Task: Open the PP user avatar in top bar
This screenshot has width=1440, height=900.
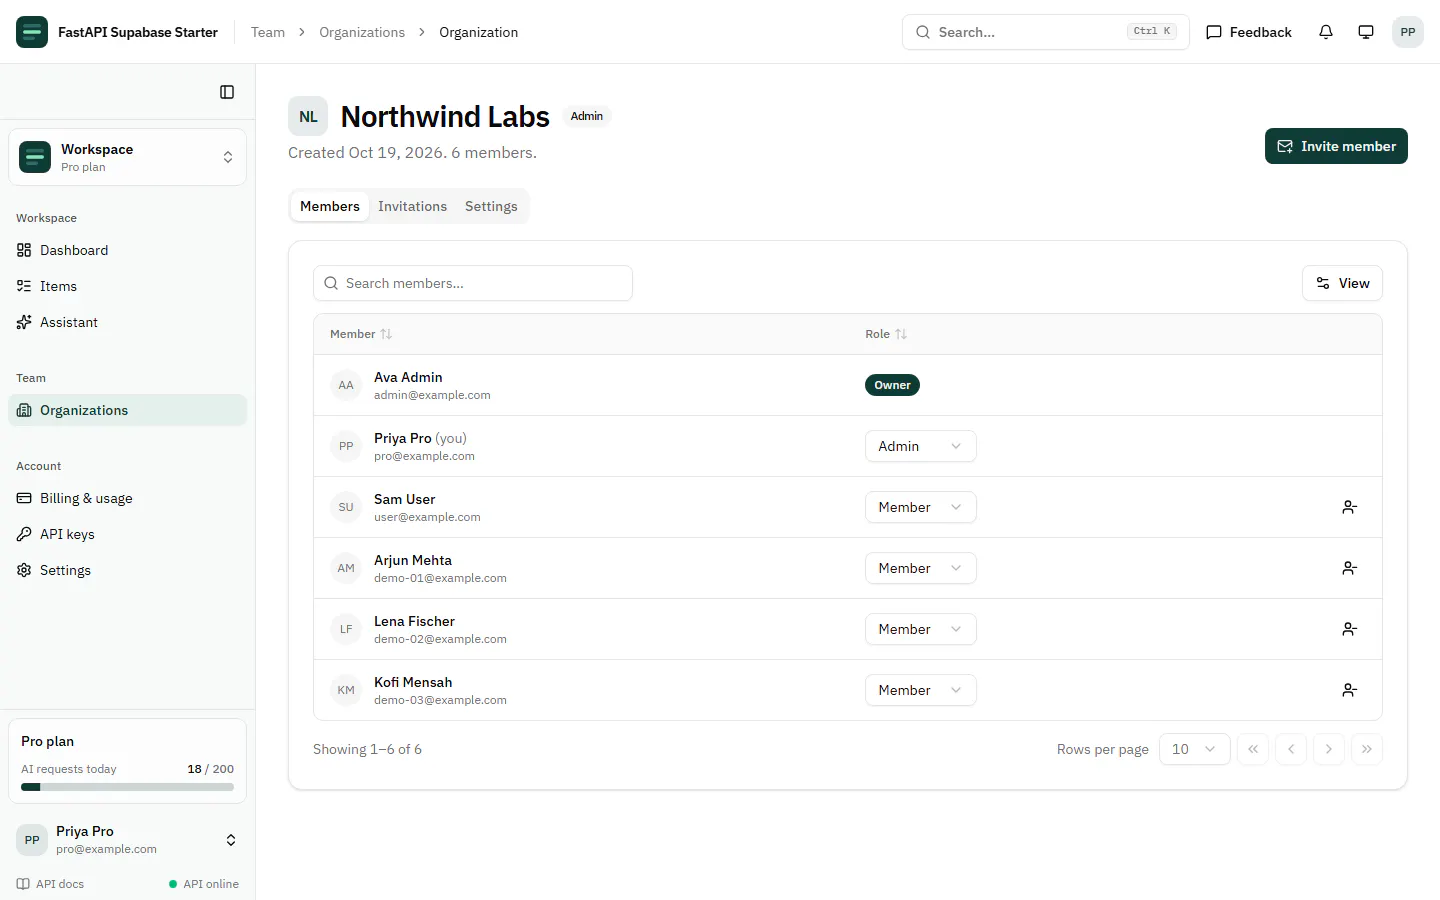Action: (x=1408, y=32)
